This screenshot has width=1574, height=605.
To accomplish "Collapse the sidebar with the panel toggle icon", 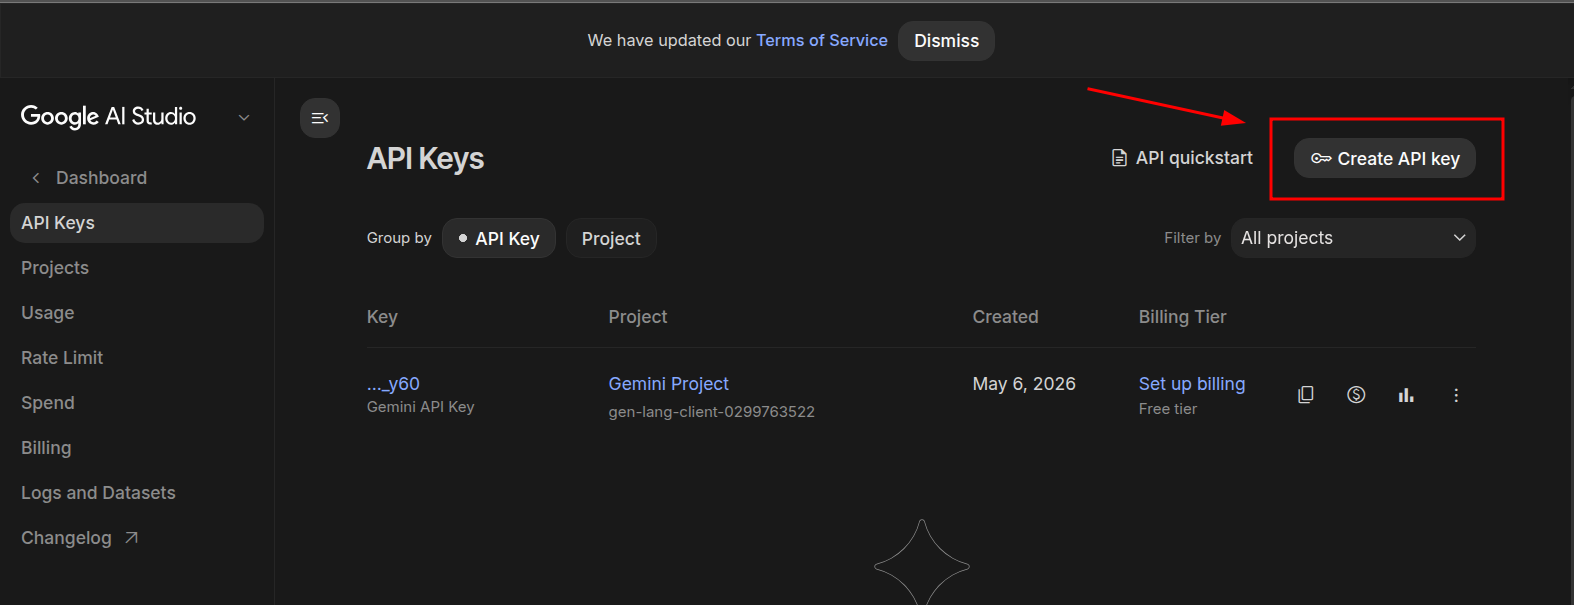I will (x=320, y=118).
